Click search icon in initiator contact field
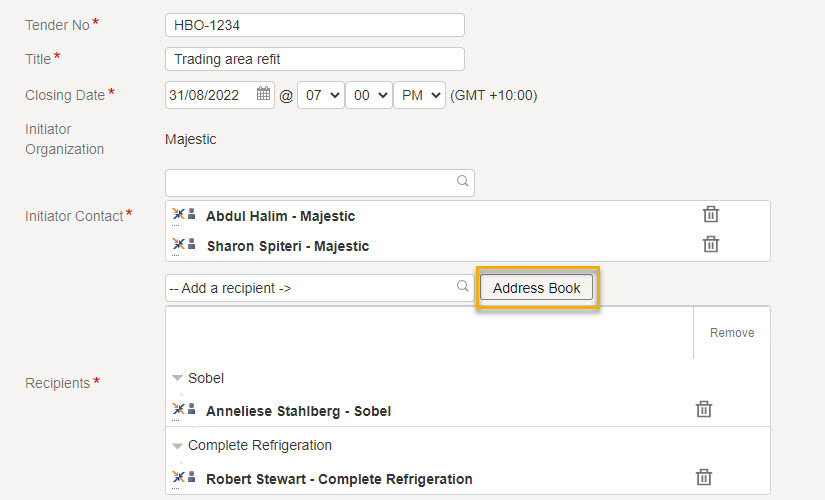Image resolution: width=825 pixels, height=500 pixels. coord(462,182)
